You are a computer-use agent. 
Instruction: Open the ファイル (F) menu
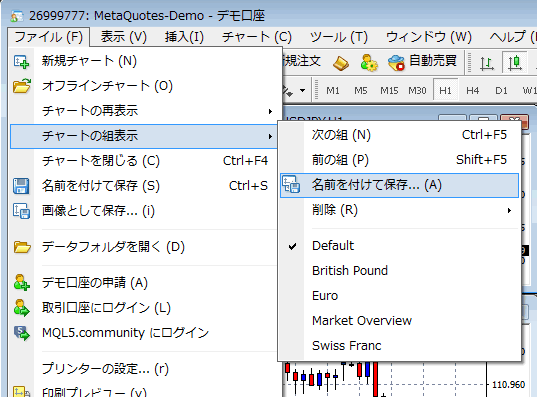click(x=48, y=37)
